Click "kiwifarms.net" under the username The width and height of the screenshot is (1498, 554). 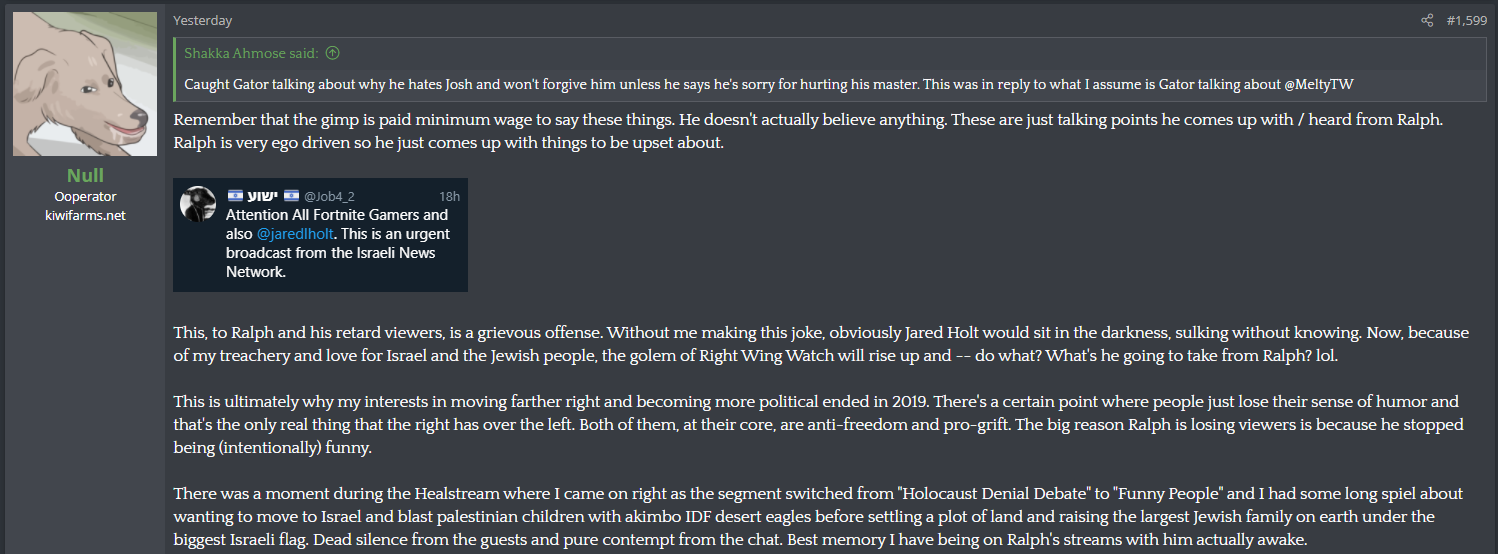coord(85,215)
